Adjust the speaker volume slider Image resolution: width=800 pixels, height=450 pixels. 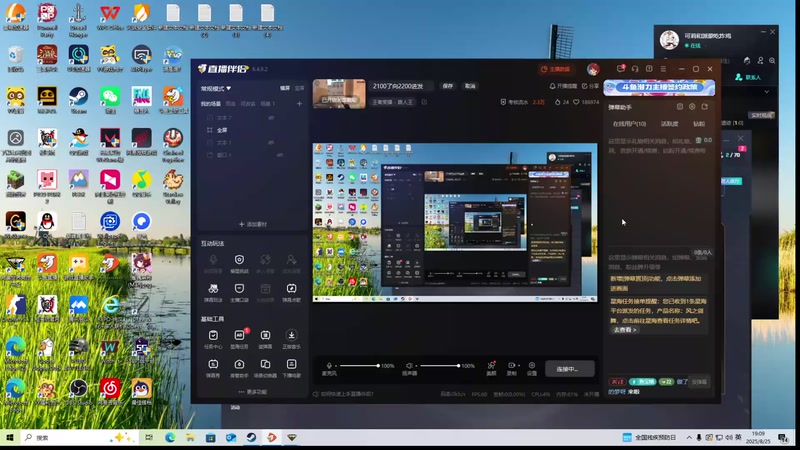[439, 366]
